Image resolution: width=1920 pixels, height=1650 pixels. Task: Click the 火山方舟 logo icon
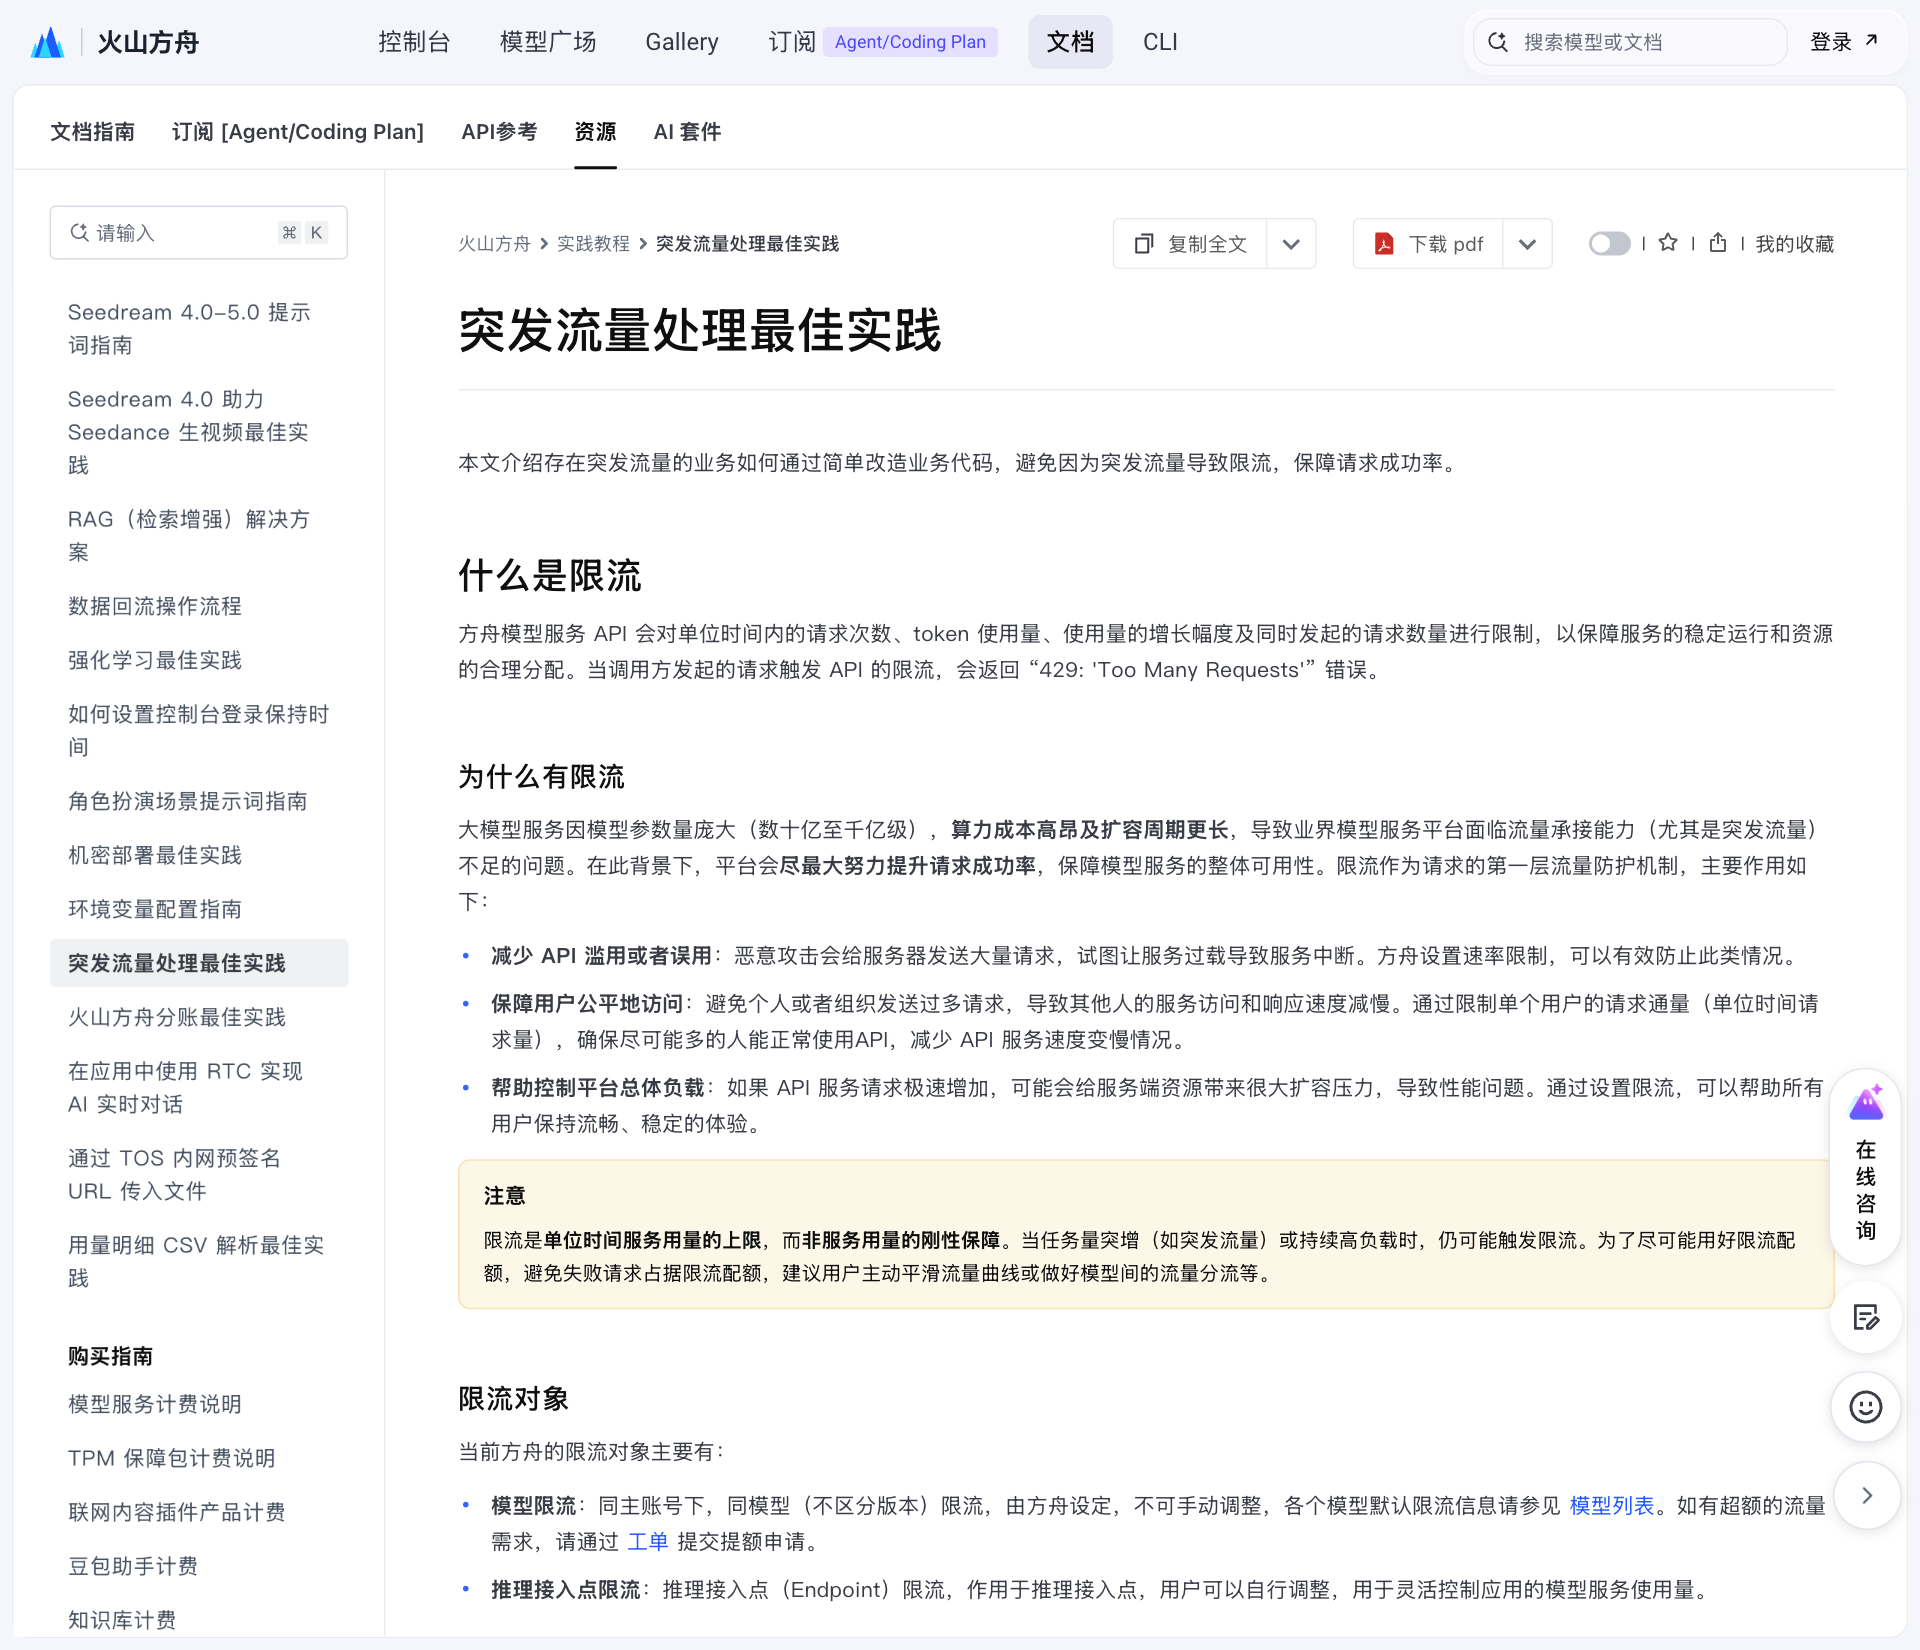[x=47, y=42]
